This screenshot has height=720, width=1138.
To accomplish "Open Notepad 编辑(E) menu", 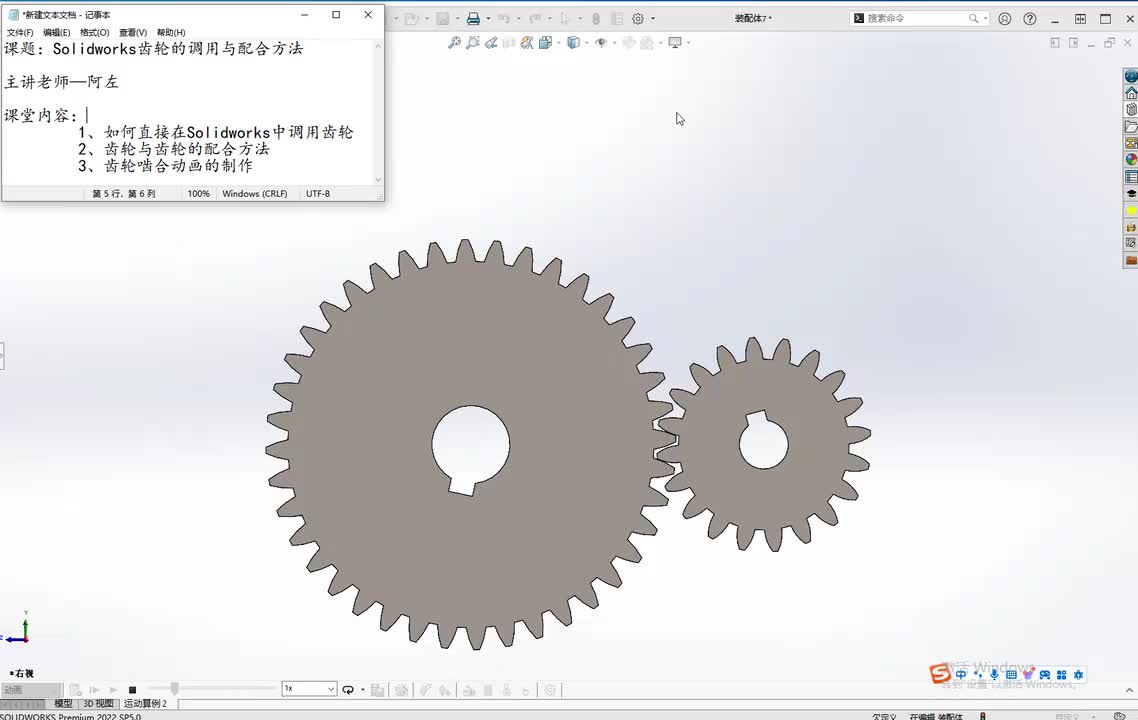I will coord(57,32).
